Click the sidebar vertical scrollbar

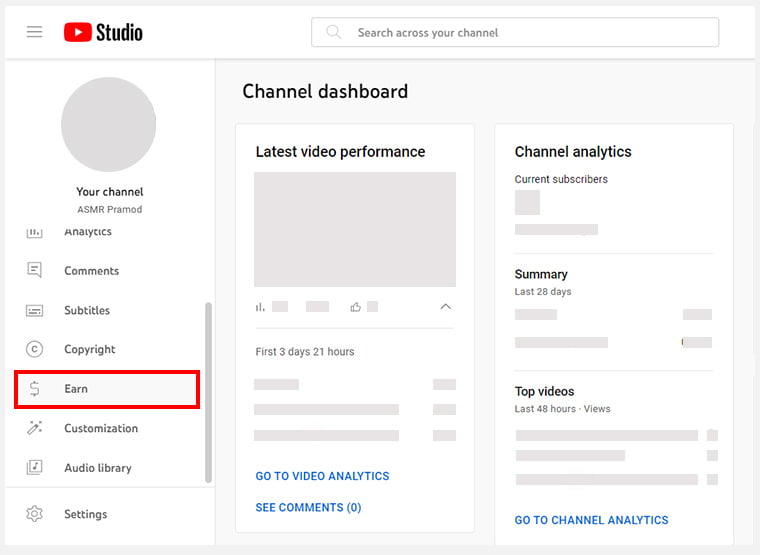point(208,393)
